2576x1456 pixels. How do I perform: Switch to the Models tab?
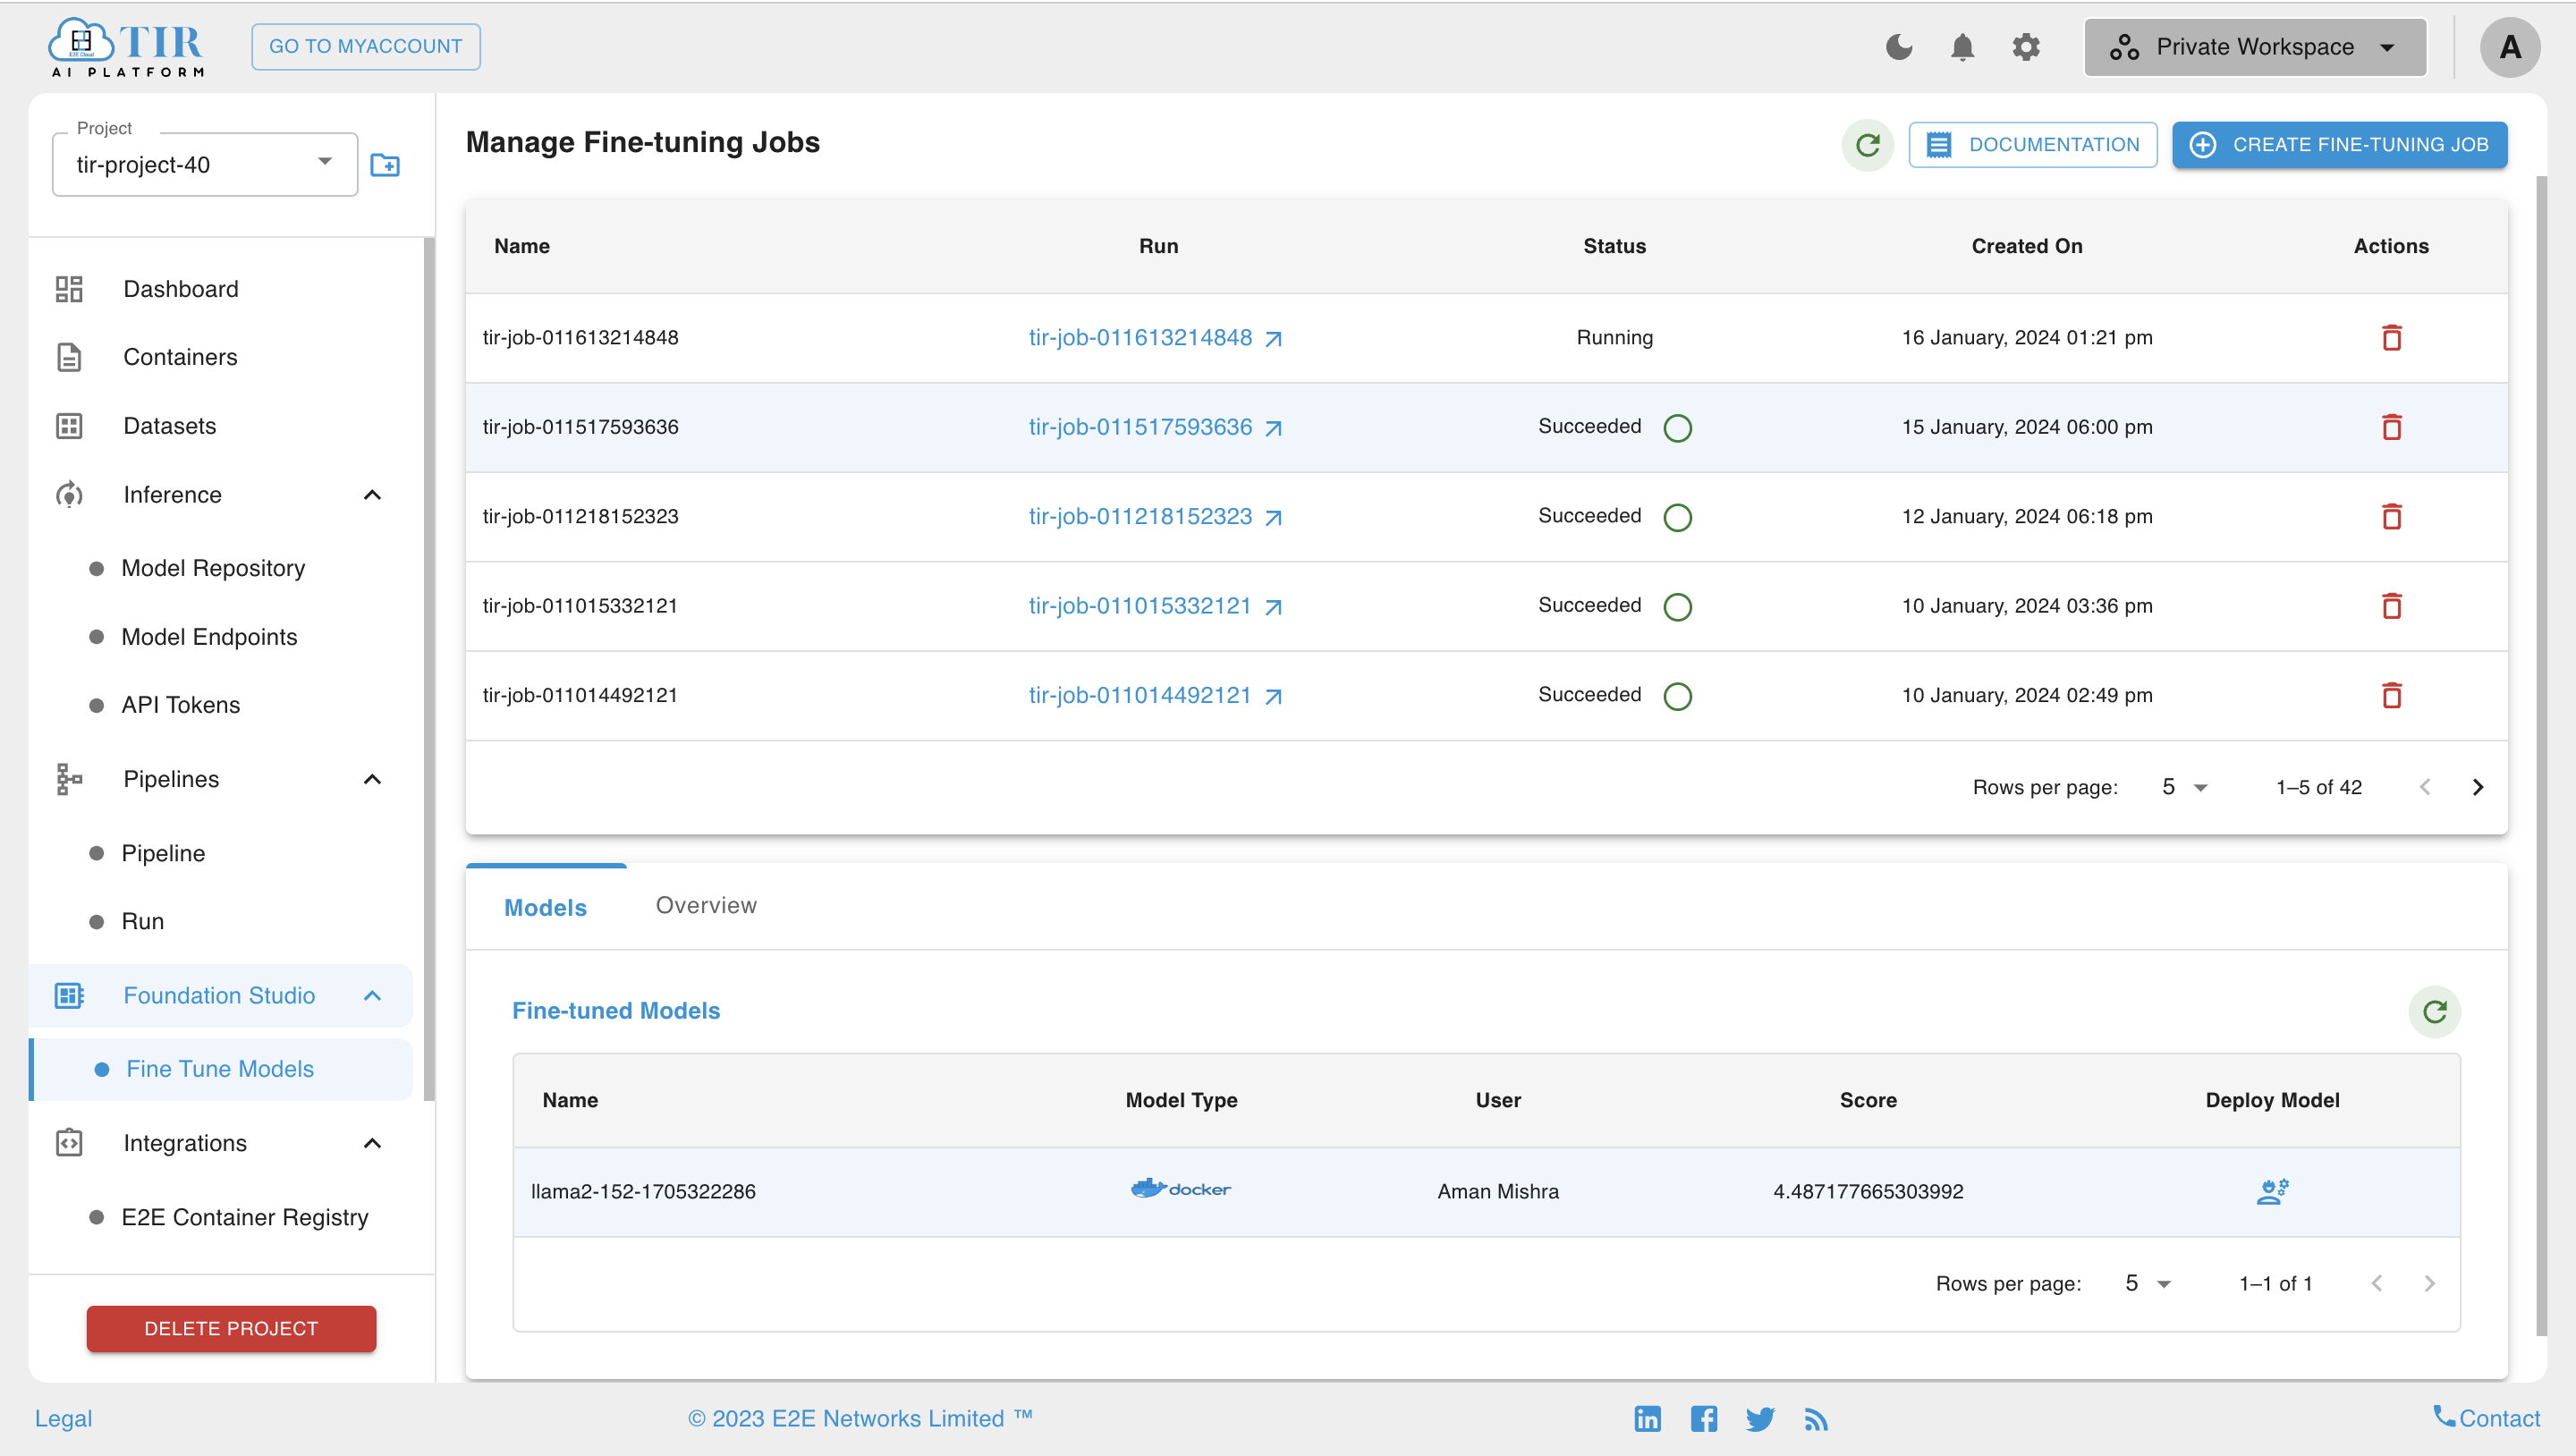pyautogui.click(x=546, y=908)
